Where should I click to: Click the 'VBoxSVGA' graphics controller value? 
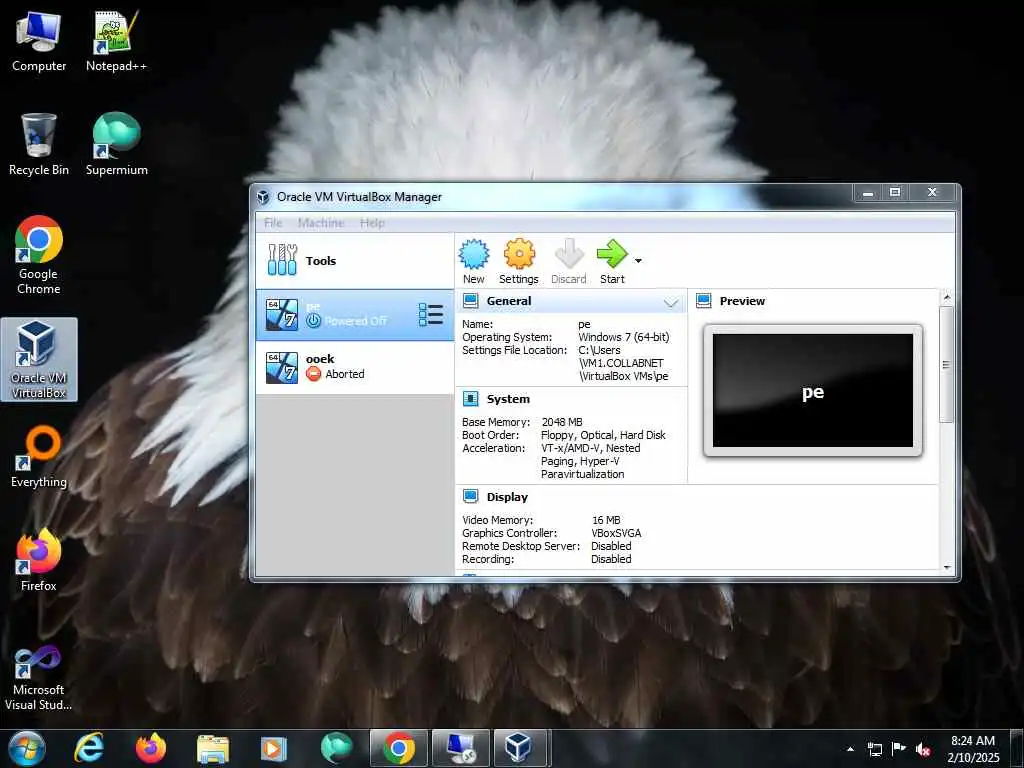coord(616,533)
